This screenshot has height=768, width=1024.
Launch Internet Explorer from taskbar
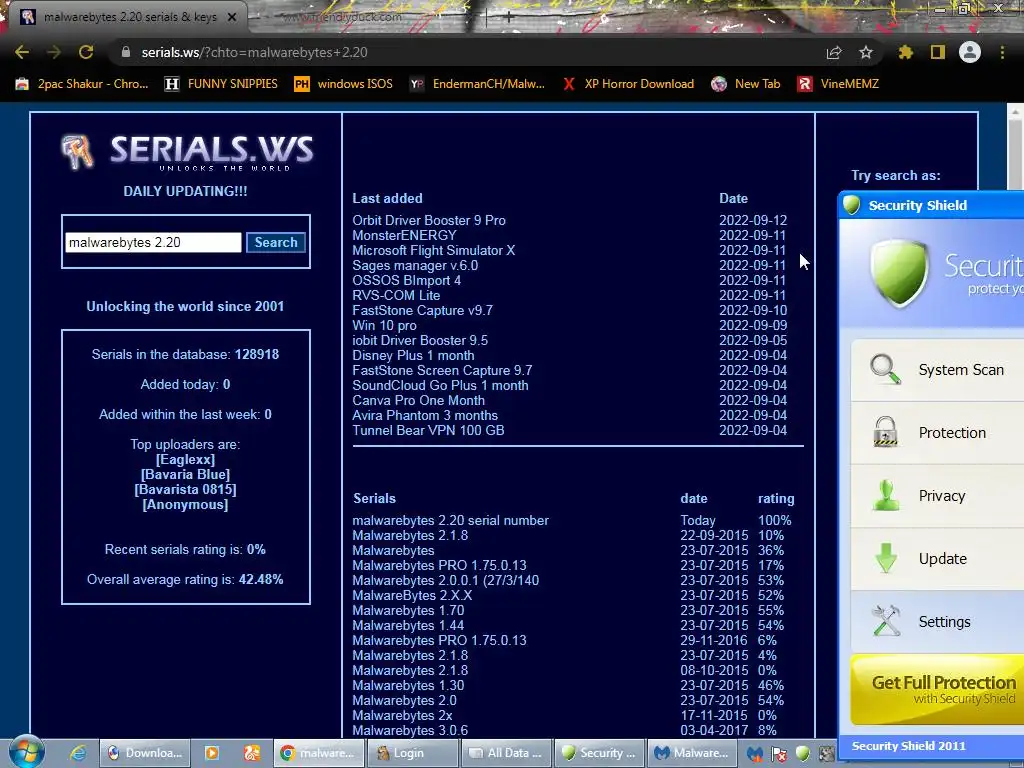pos(78,753)
